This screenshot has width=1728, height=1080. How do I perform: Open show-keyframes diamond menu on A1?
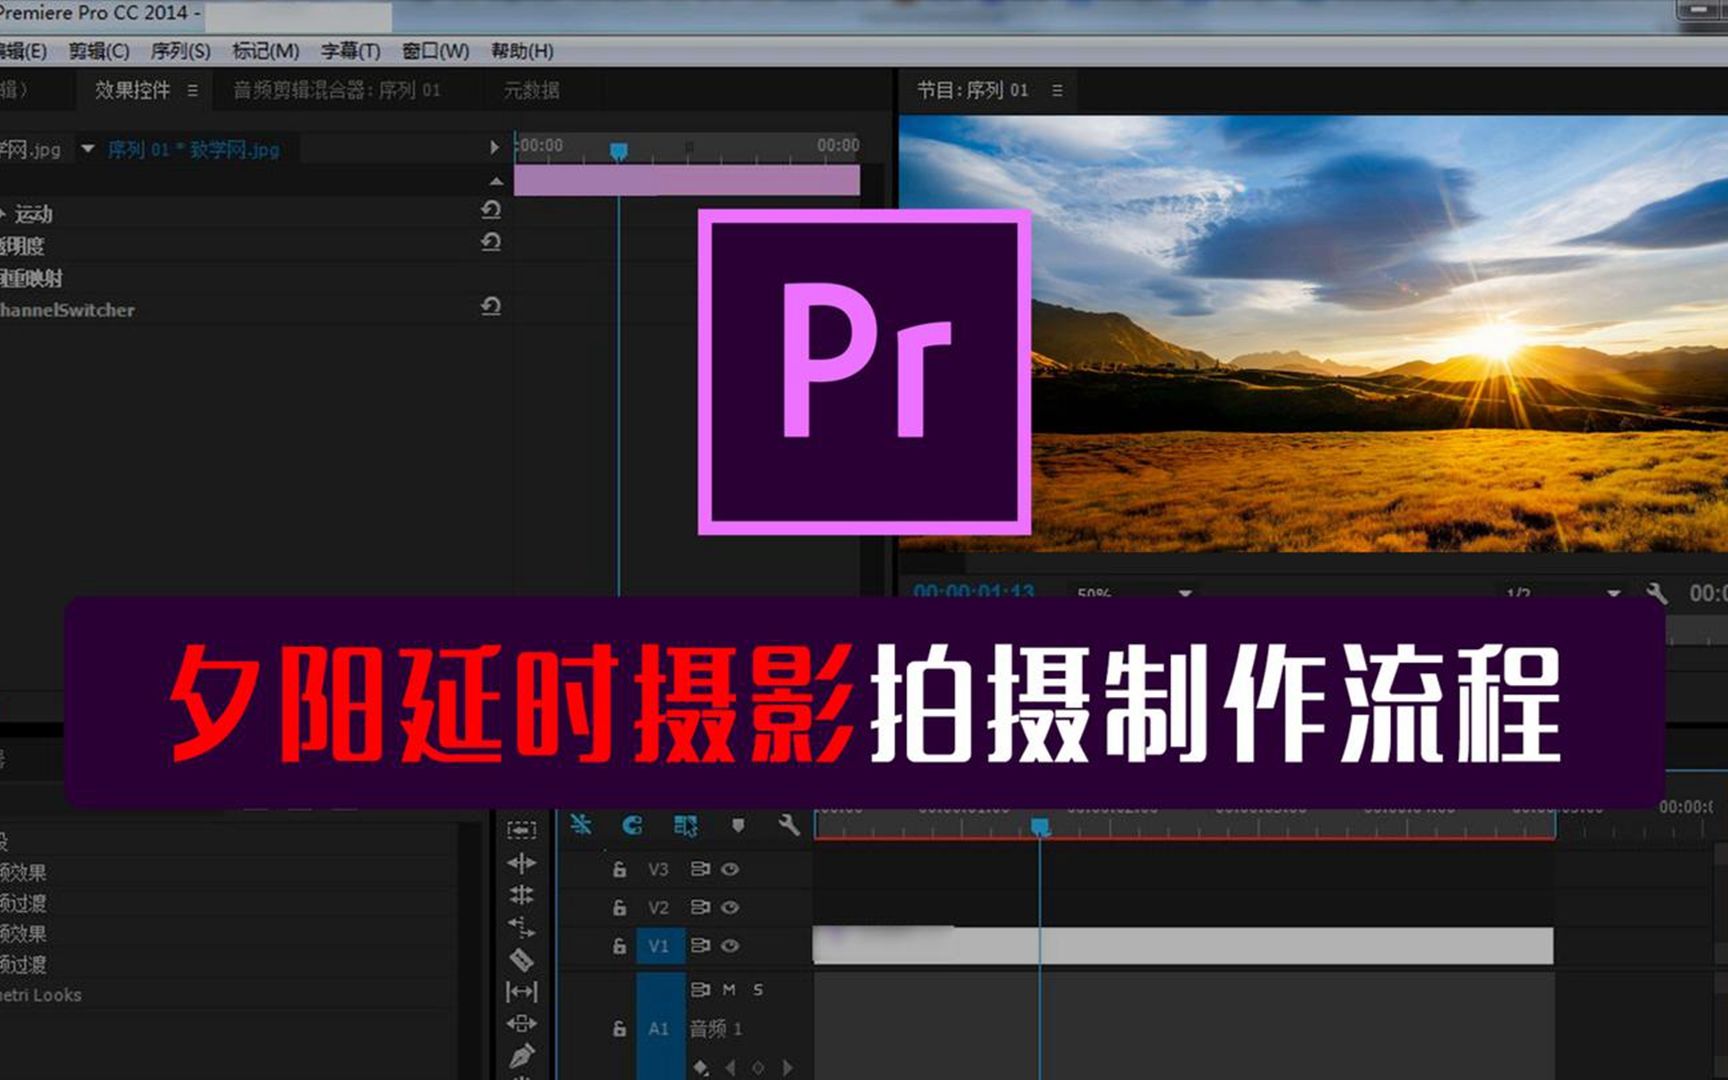pos(700,1068)
